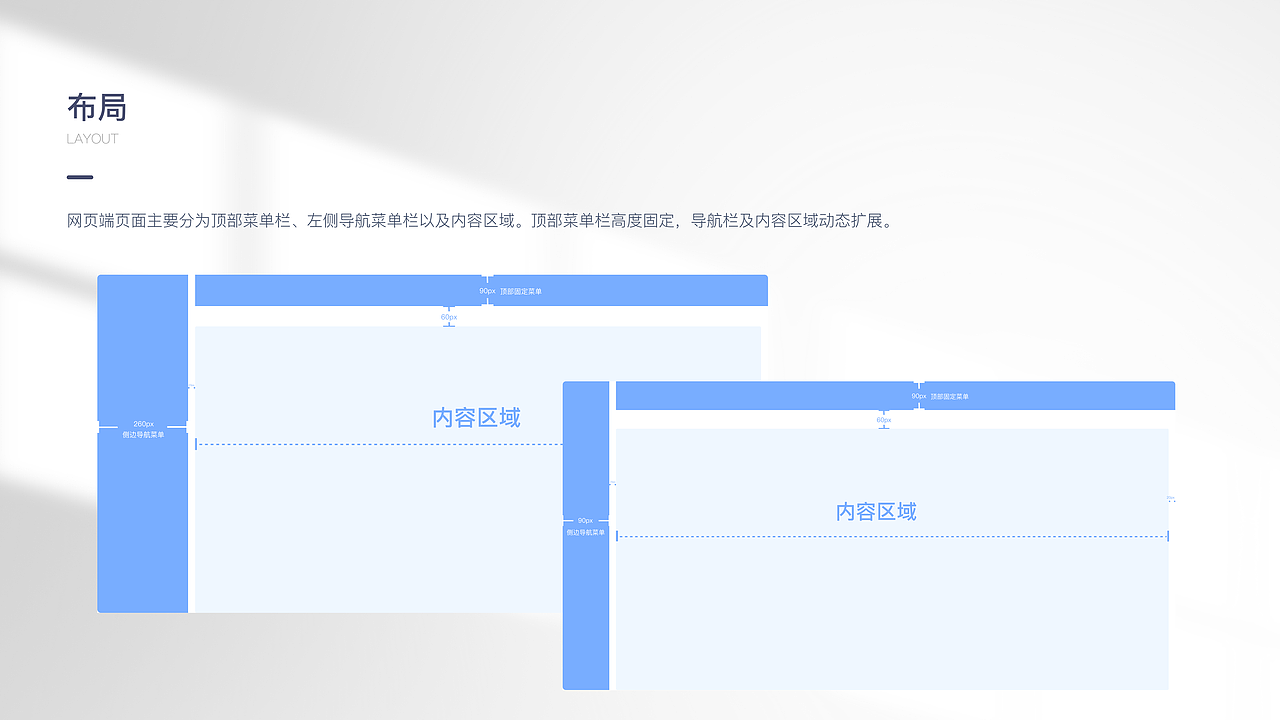The image size is (1280, 720).
Task: Click the 布局 page heading
Action: coord(99,108)
